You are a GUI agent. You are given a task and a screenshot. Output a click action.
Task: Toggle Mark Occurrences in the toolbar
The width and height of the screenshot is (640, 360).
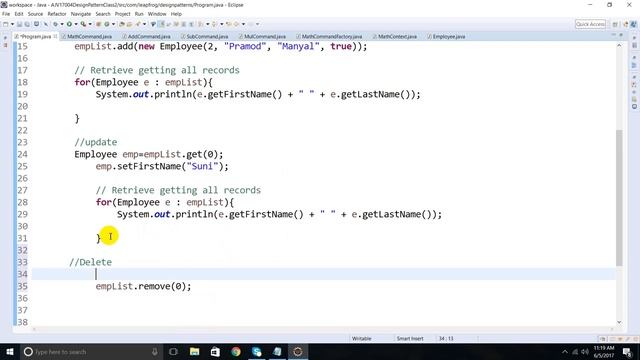tap(162, 24)
